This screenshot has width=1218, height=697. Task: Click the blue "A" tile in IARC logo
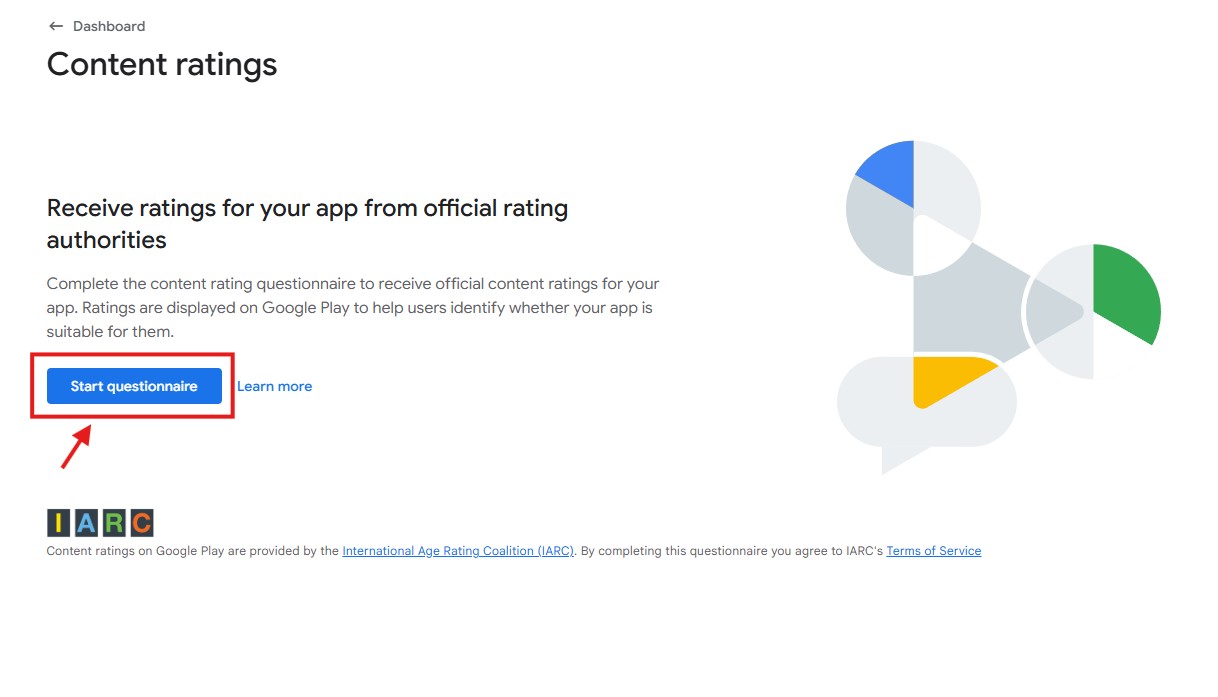(x=86, y=523)
